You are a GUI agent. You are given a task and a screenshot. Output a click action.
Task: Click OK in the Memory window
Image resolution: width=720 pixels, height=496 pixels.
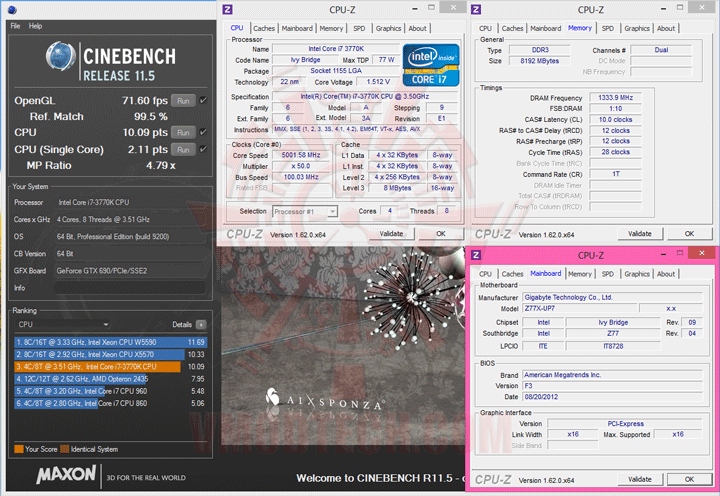690,233
